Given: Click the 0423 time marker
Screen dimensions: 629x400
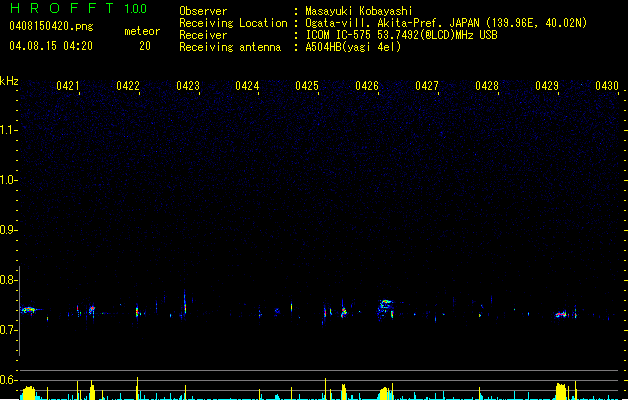Looking at the screenshot, I should [x=188, y=86].
